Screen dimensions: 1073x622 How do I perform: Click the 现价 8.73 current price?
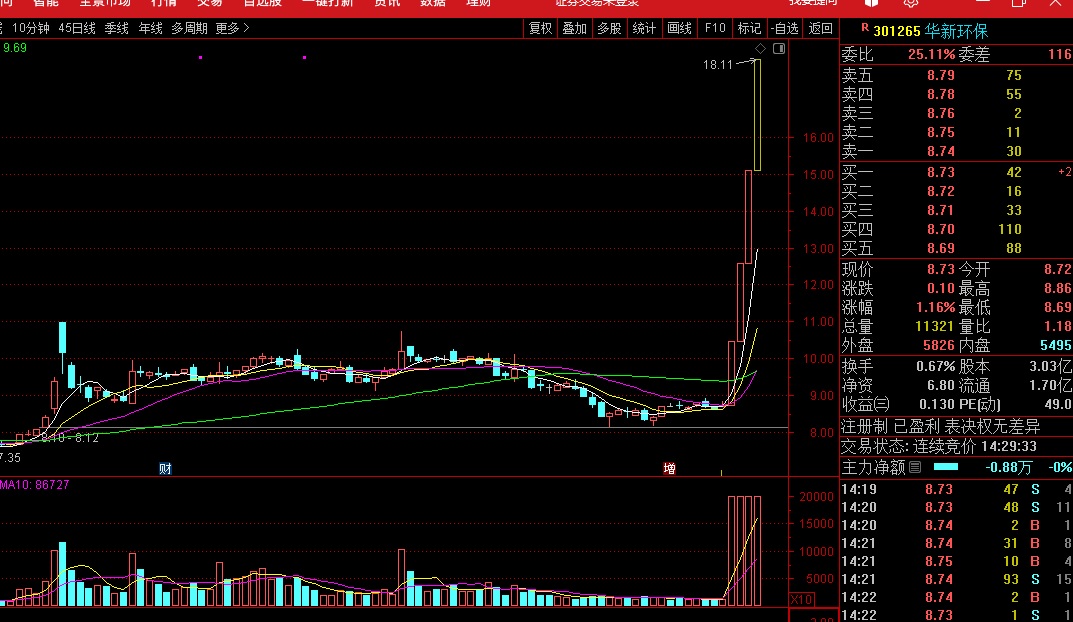pyautogui.click(x=941, y=270)
